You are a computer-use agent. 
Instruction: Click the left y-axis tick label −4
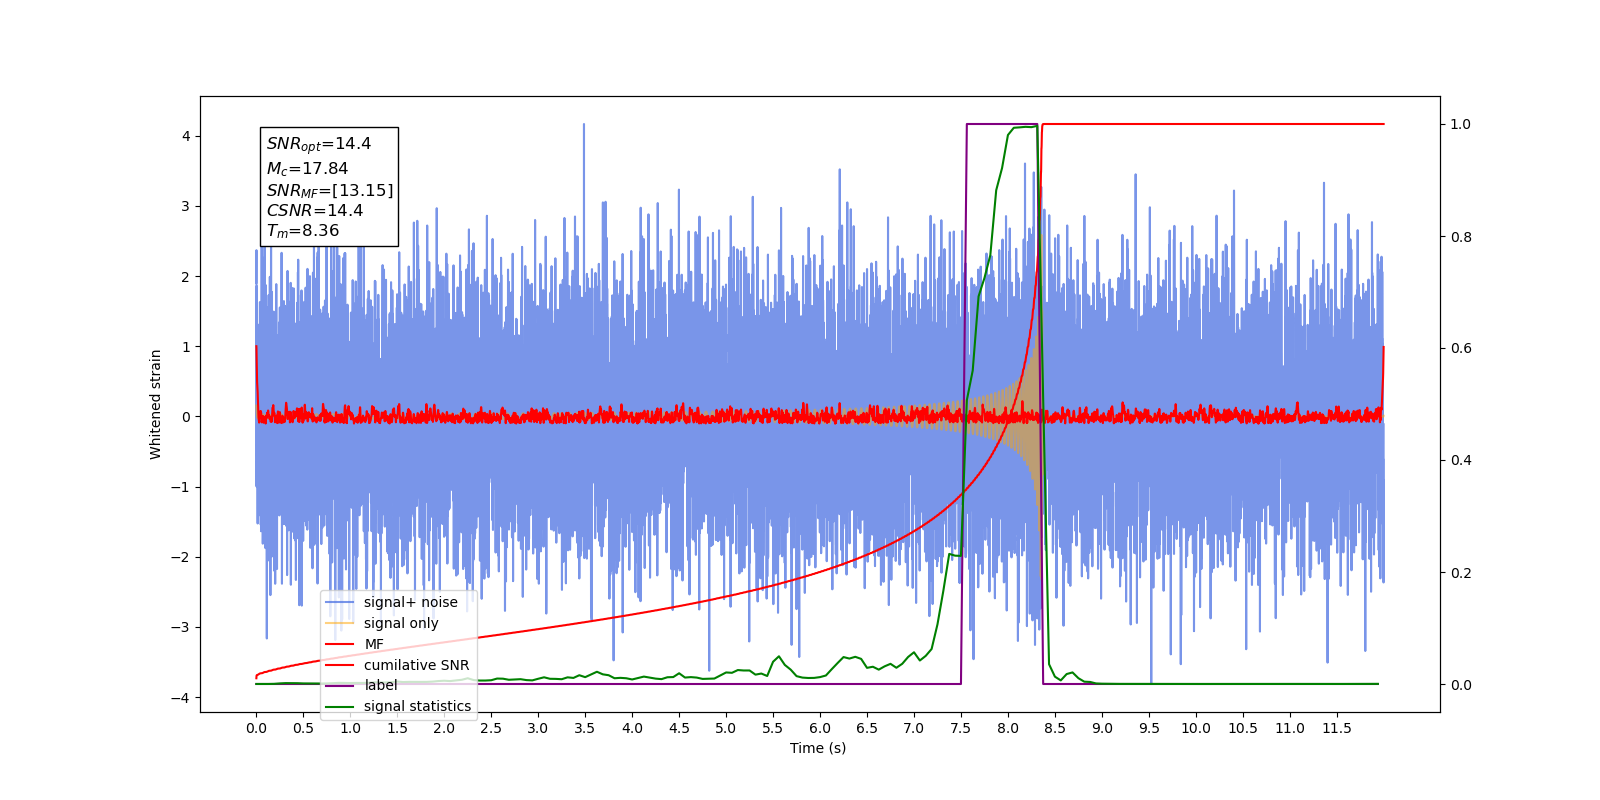click(180, 698)
